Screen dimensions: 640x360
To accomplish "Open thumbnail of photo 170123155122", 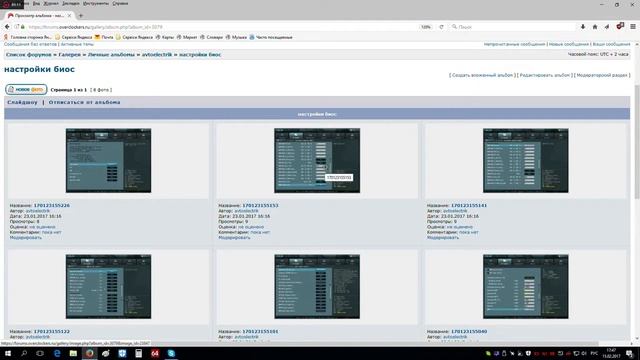I will [x=108, y=287].
